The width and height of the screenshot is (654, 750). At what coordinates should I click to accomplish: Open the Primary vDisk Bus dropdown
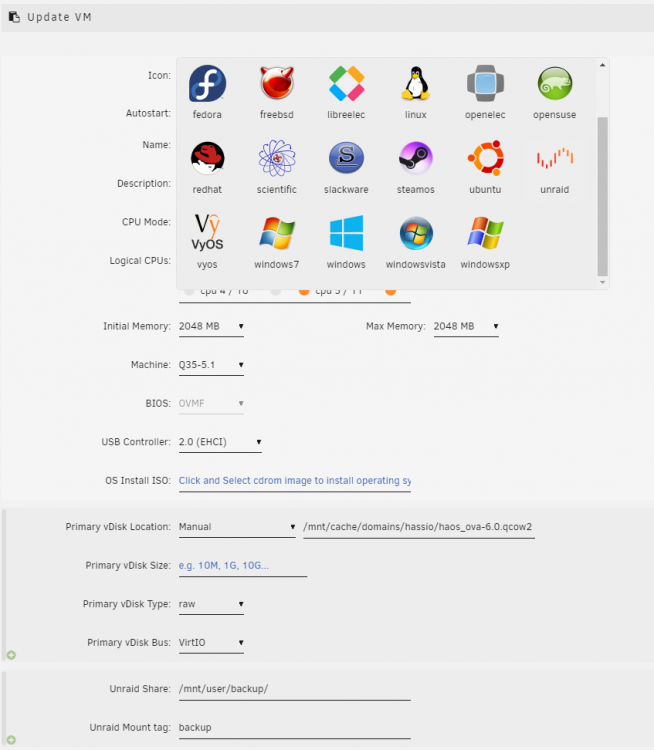coord(211,643)
